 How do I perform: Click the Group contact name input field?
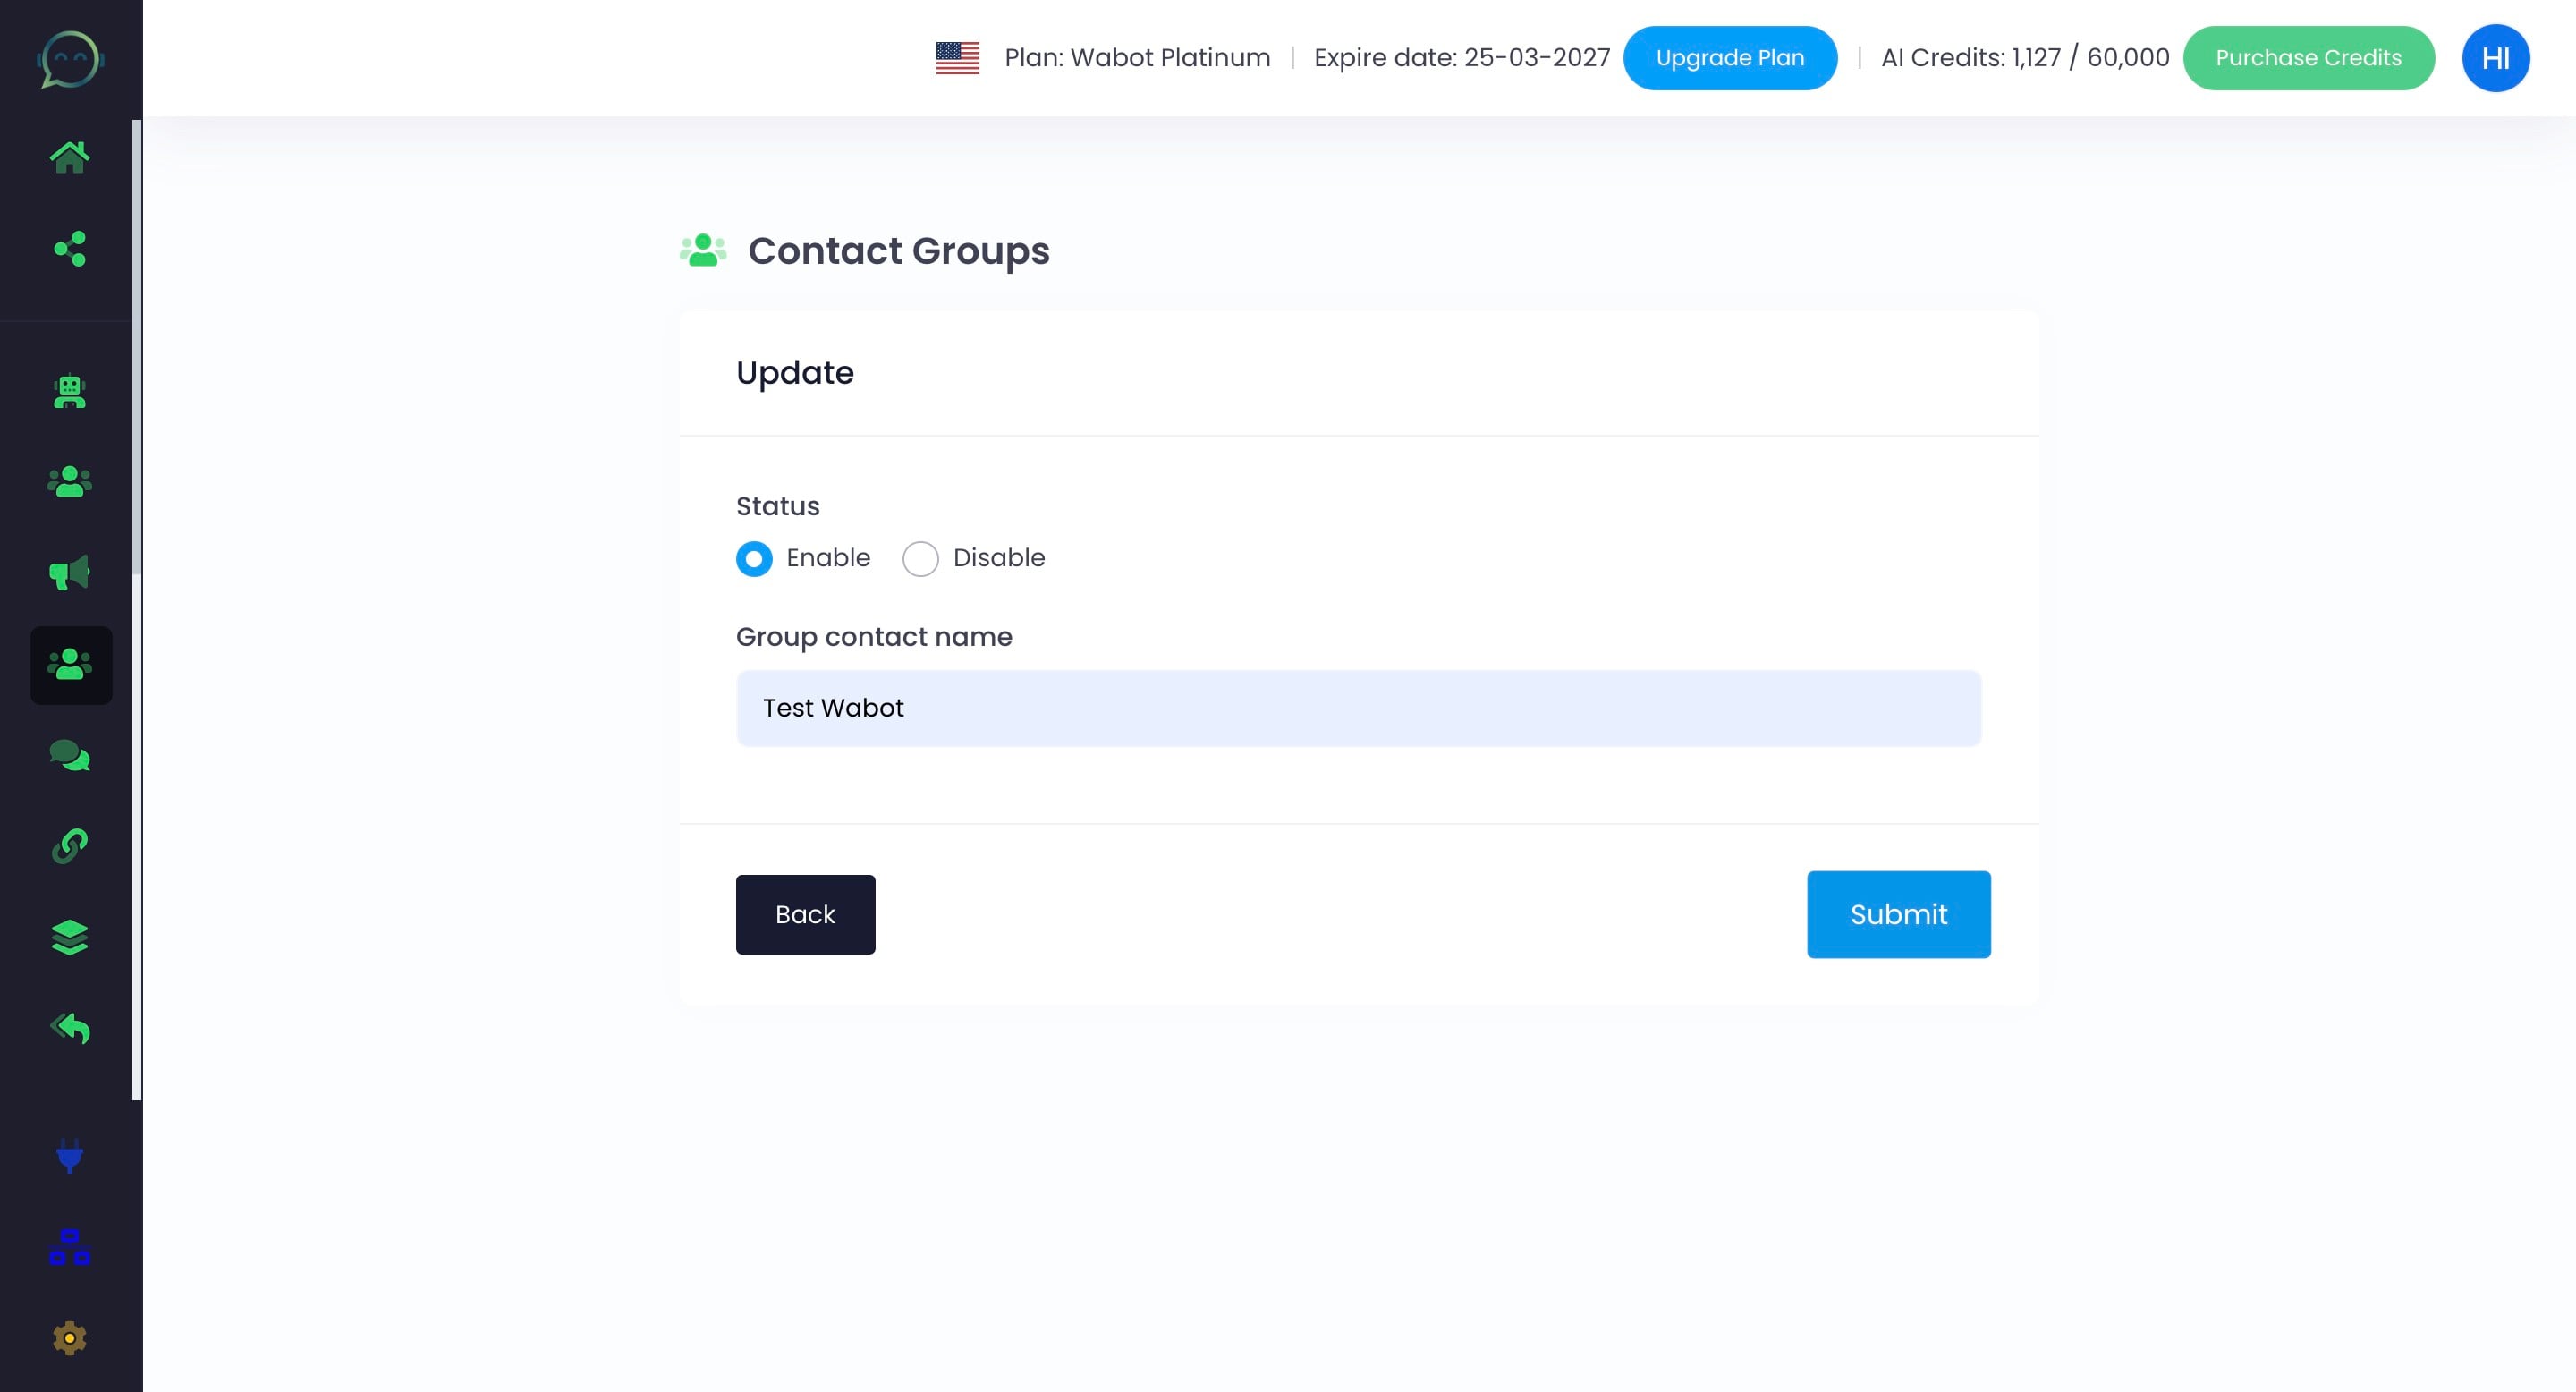point(1358,708)
